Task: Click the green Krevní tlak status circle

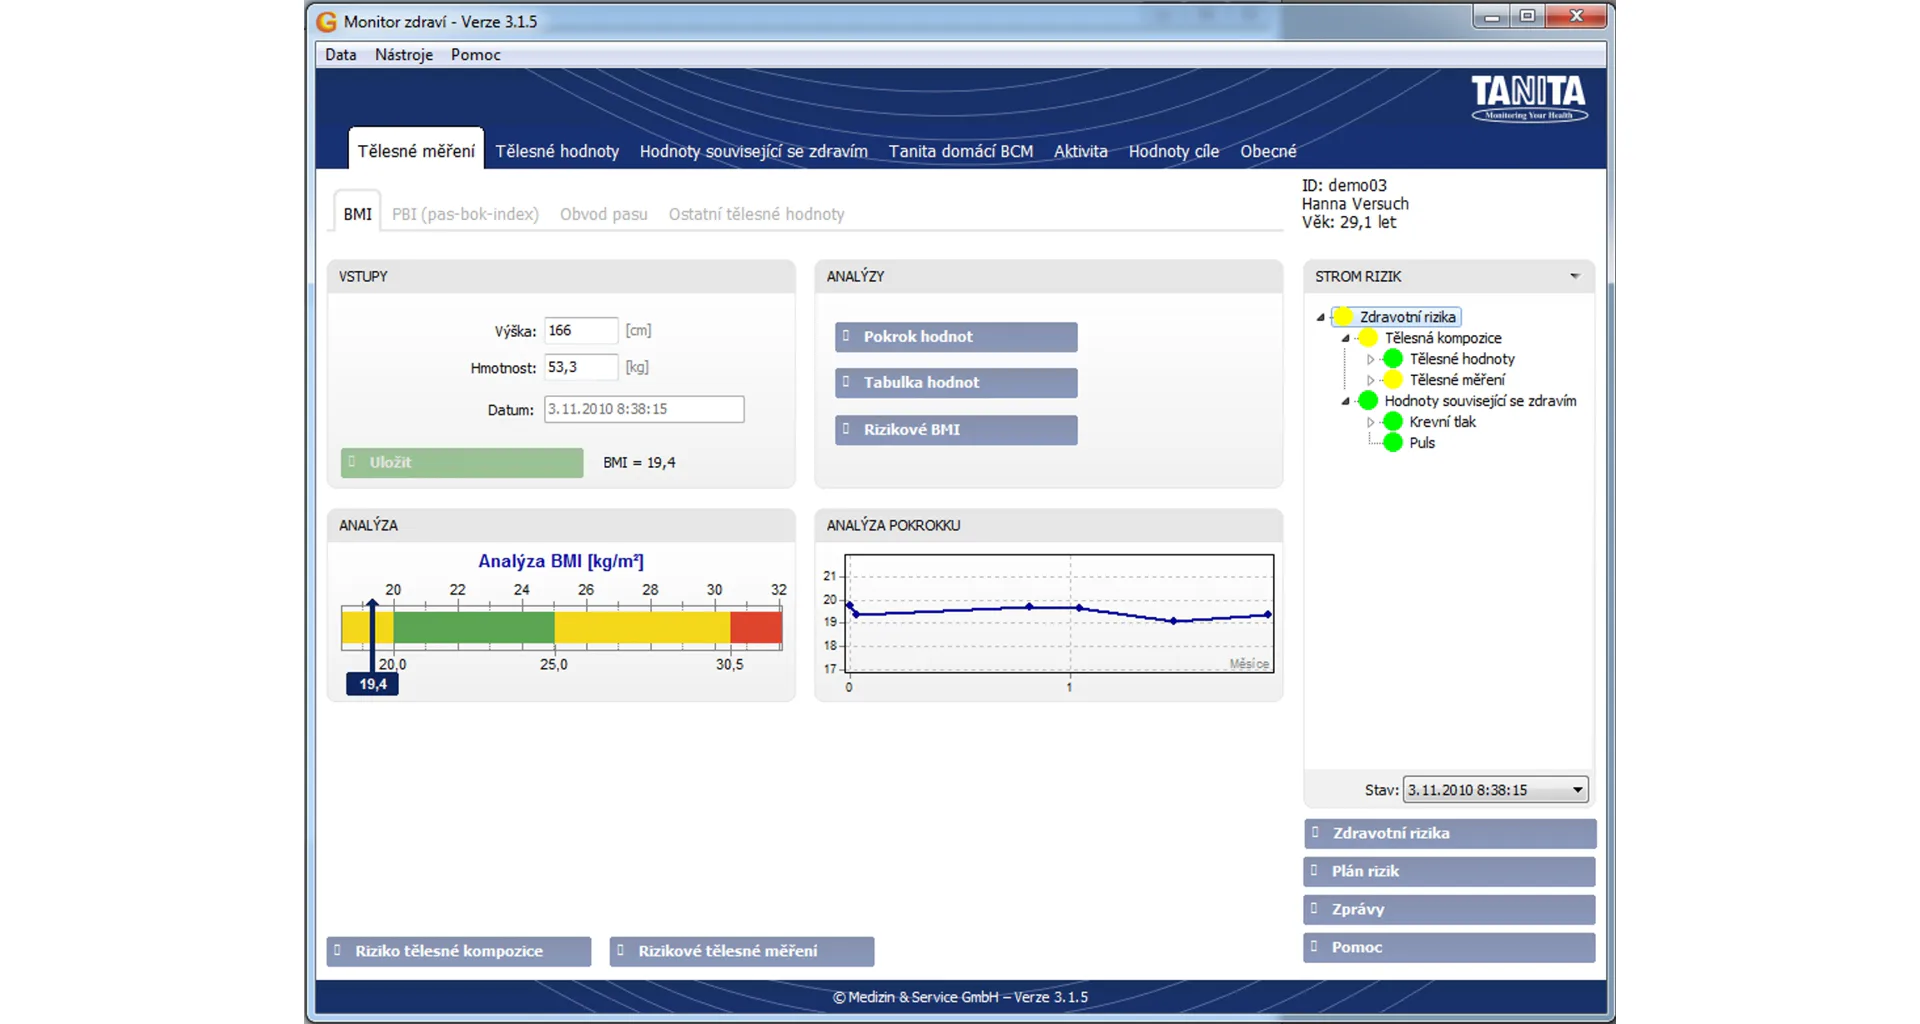Action: [1392, 422]
